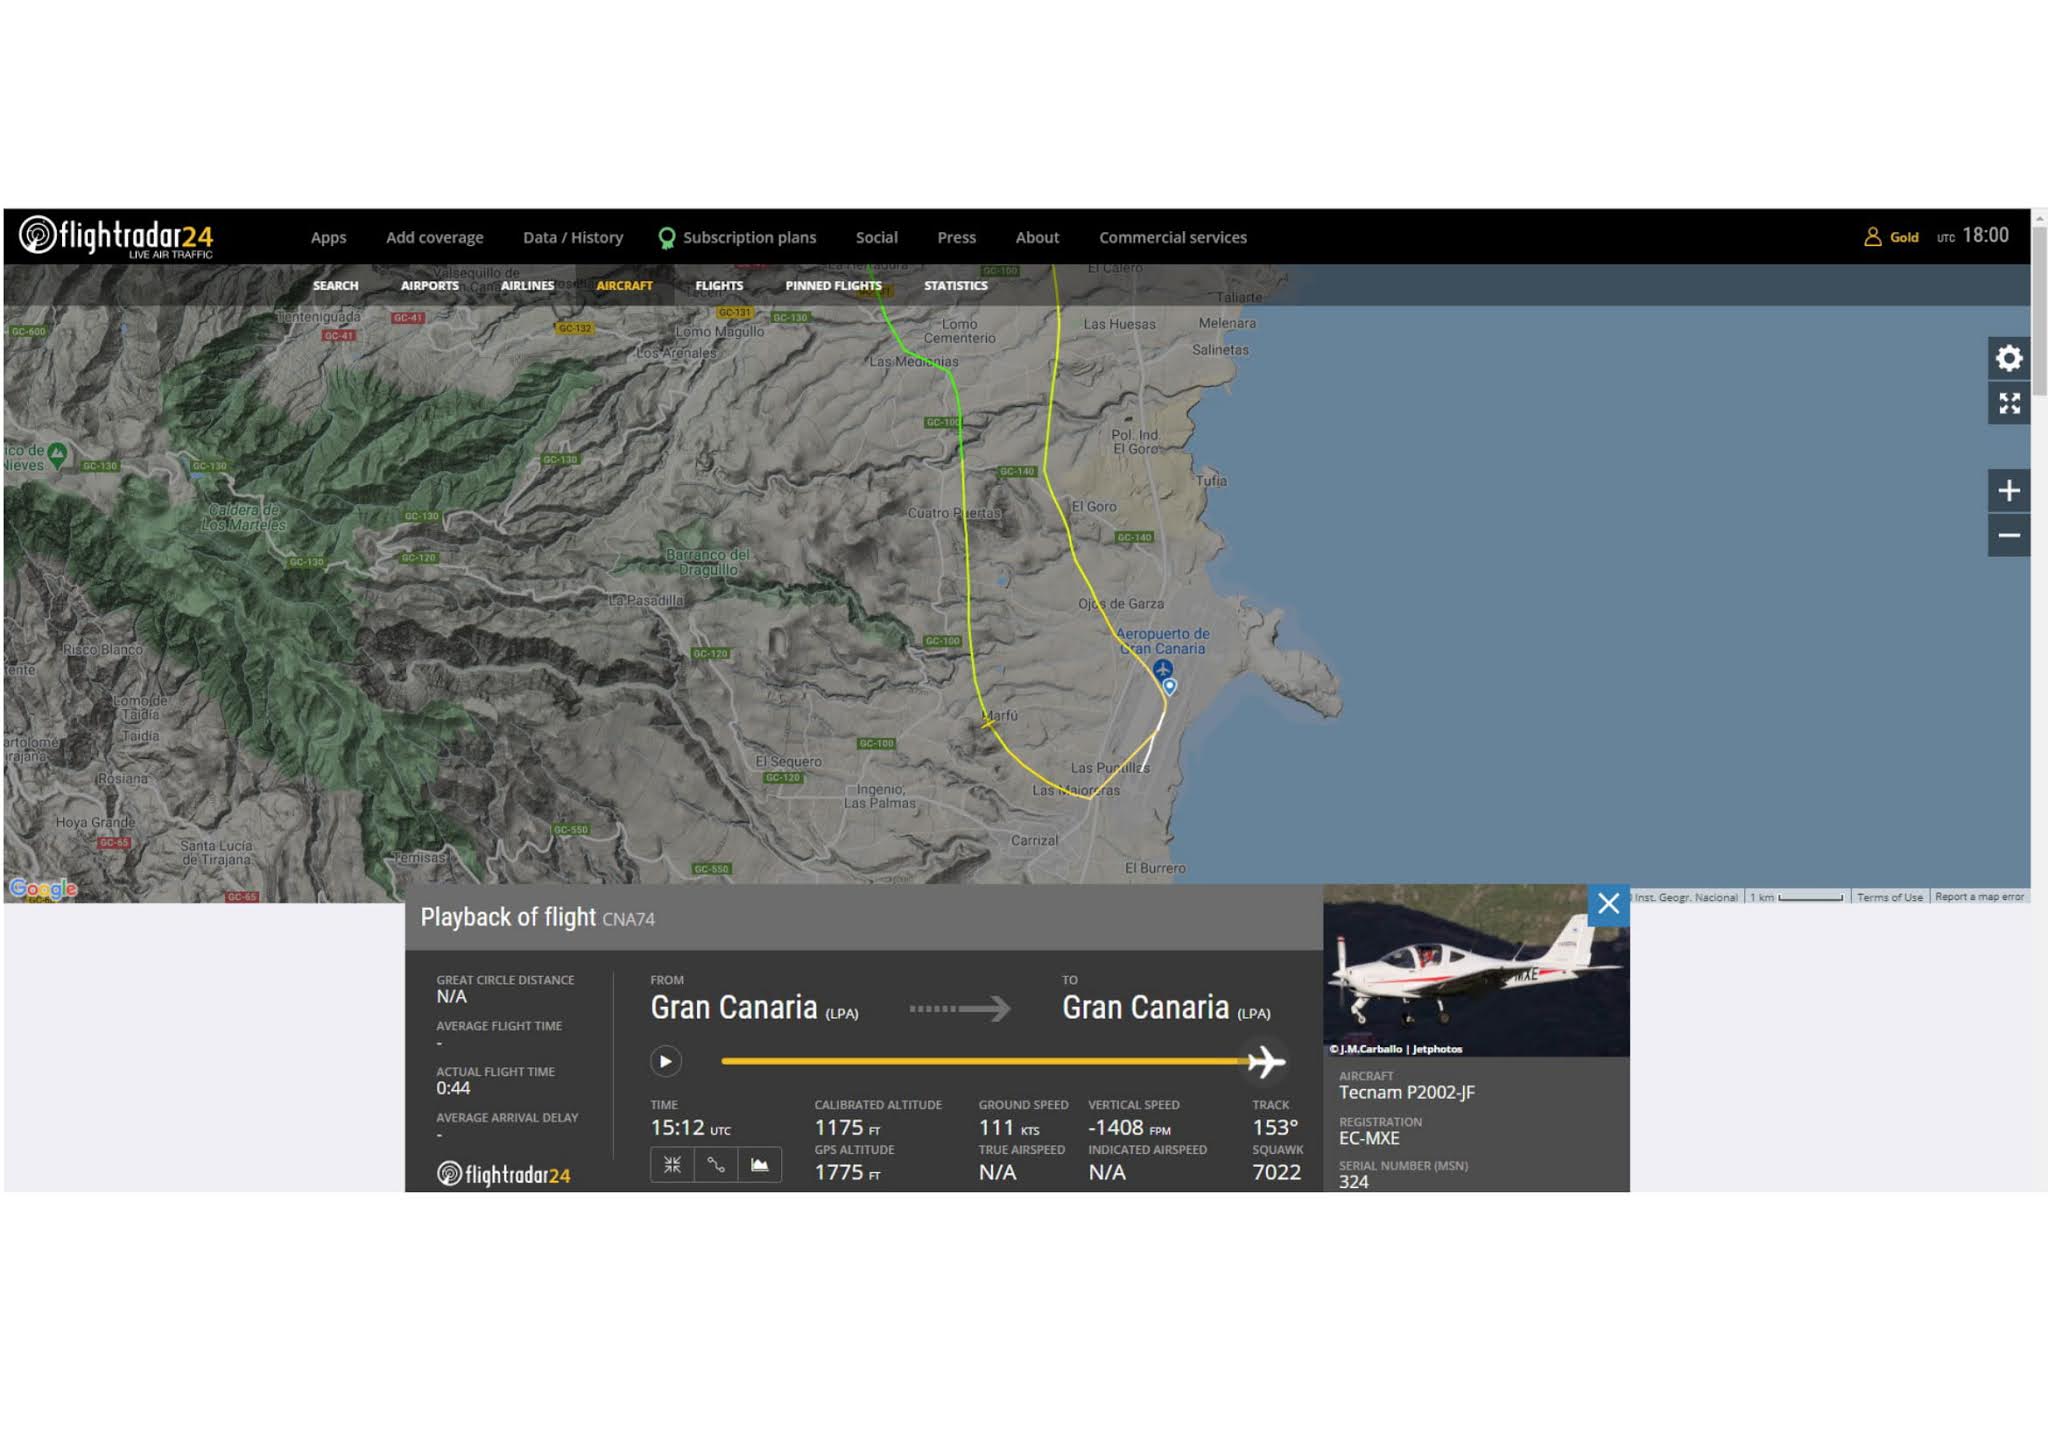The width and height of the screenshot is (2048, 1448).
Task: Open map settings gear
Action: coord(2009,358)
